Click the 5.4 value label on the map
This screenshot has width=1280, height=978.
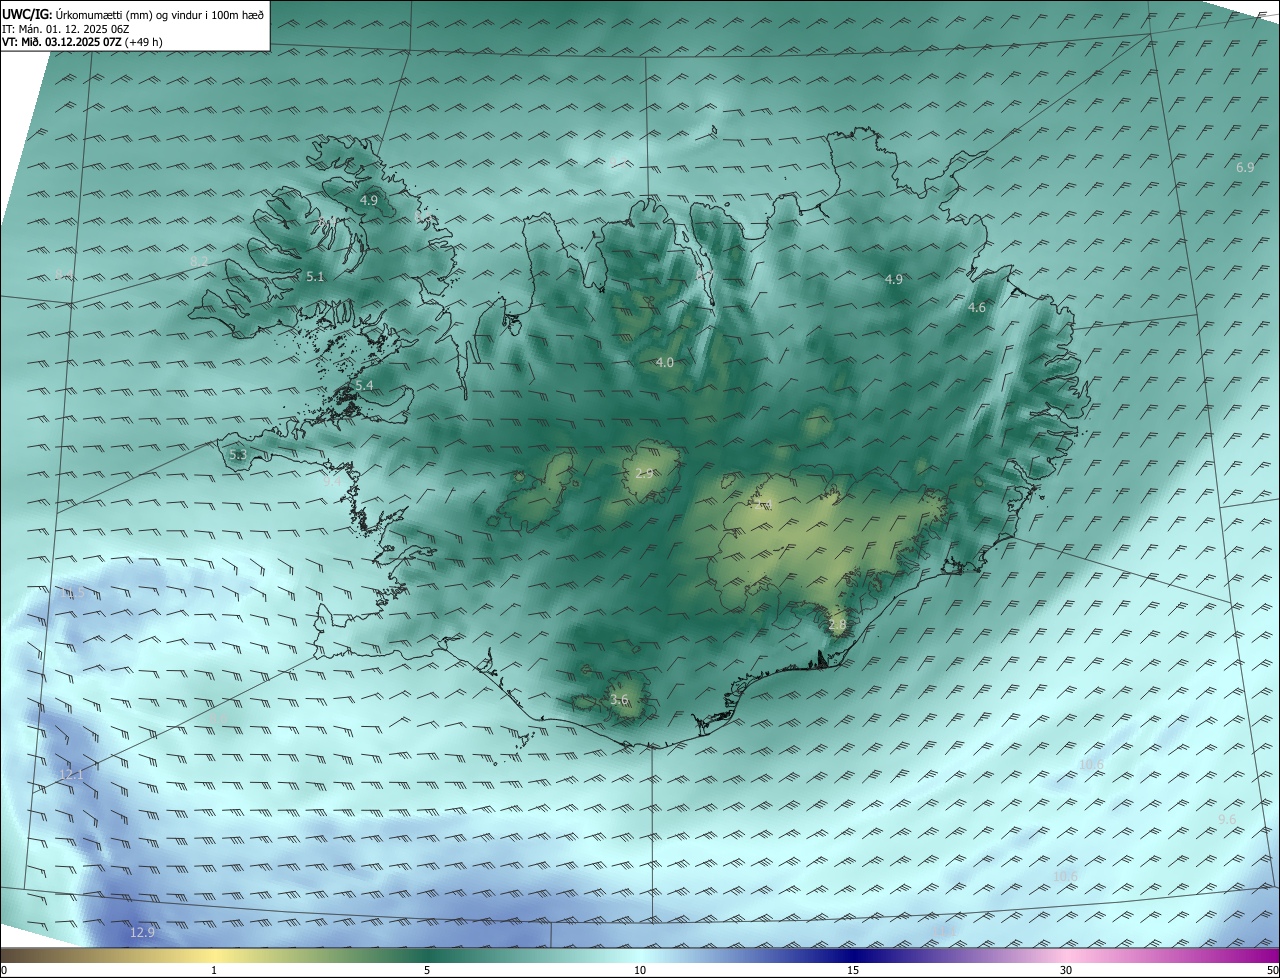[364, 385]
